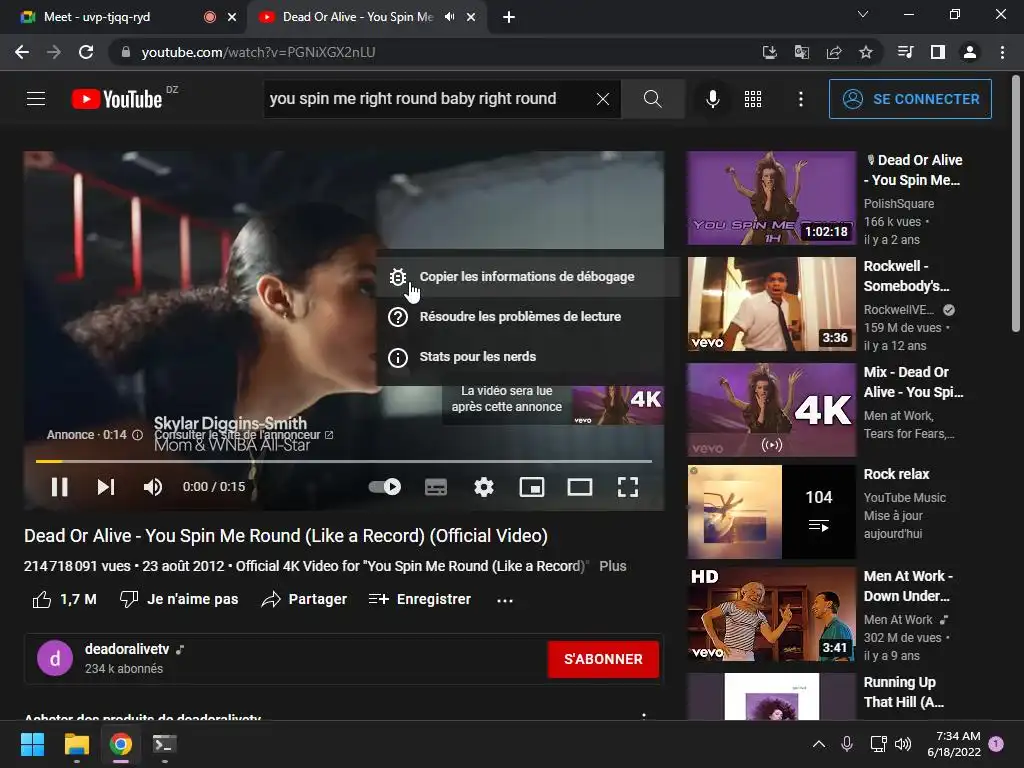Open Windows Start menu

[32, 744]
